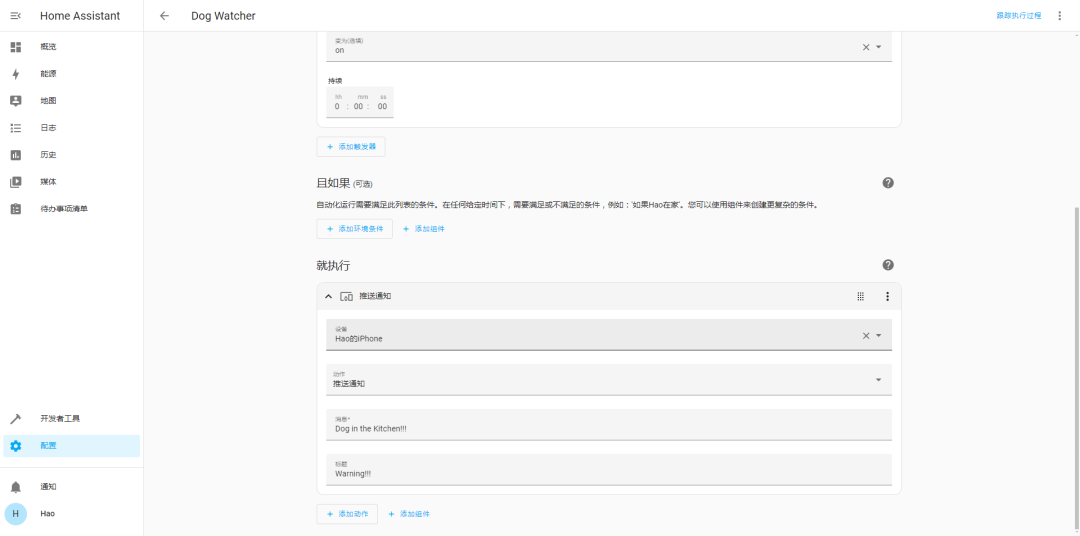
Task: Go back with the arrow next to Dog Watcher
Action: tap(164, 16)
